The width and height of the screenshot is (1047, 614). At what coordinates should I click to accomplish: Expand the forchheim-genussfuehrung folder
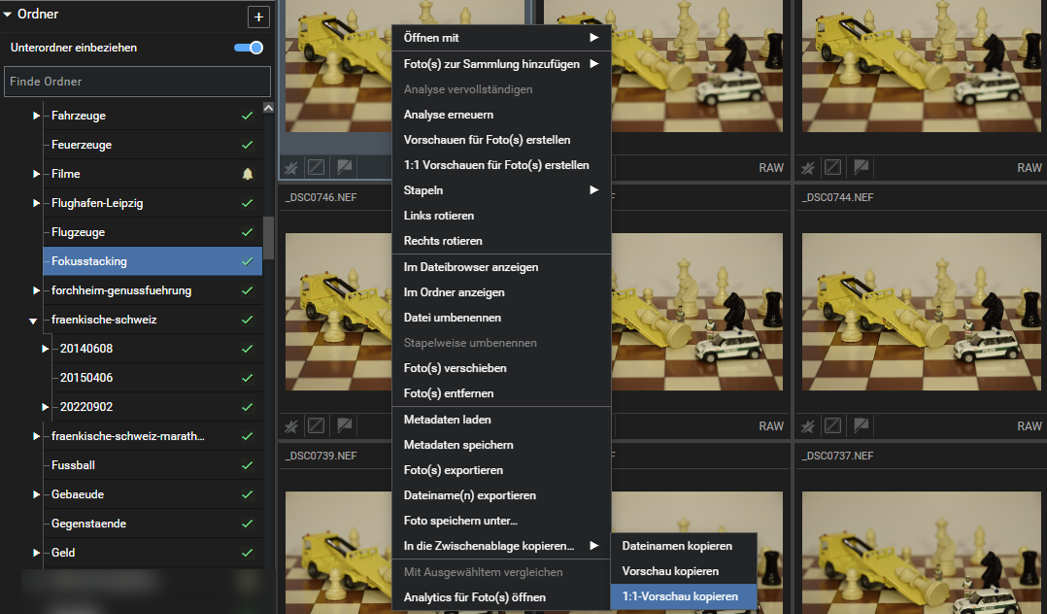pos(36,290)
